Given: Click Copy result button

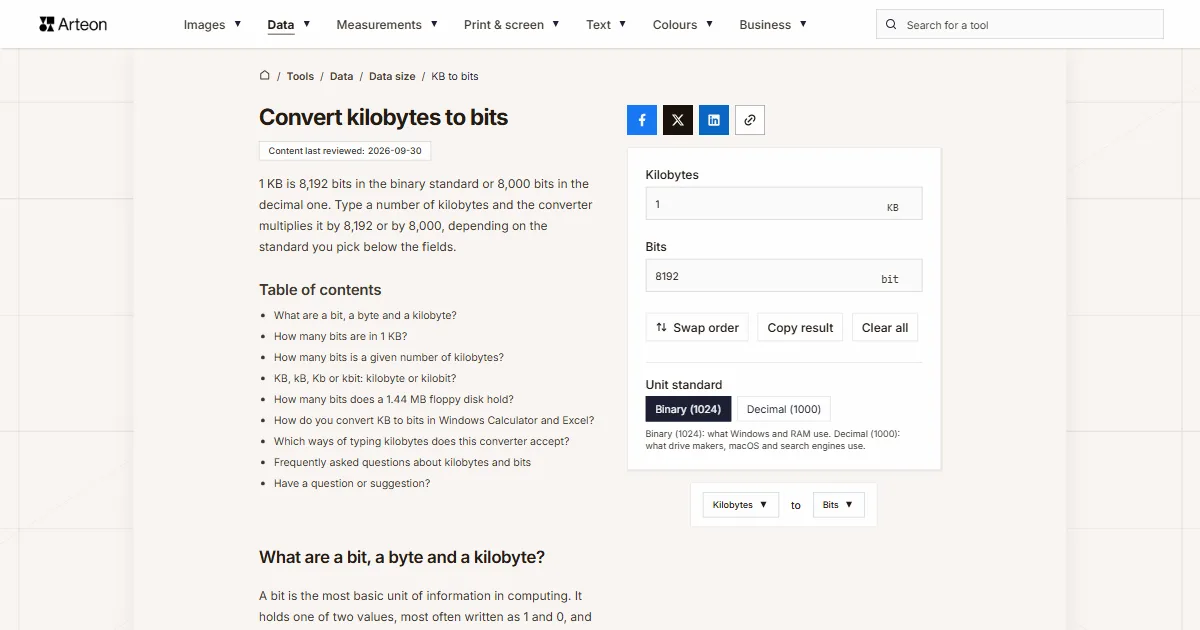Looking at the screenshot, I should 800,328.
